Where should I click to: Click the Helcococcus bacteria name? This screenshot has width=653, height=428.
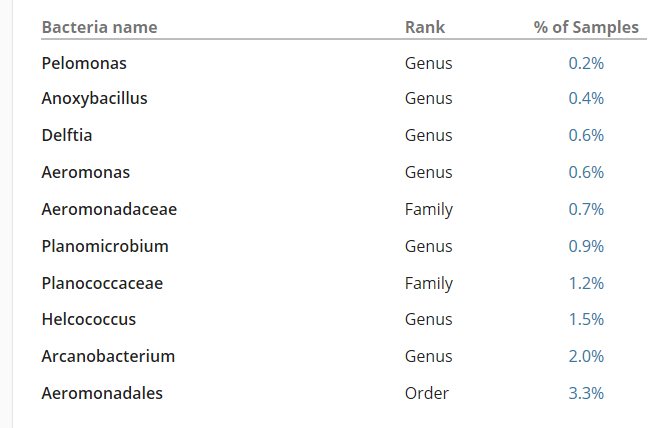pos(89,319)
